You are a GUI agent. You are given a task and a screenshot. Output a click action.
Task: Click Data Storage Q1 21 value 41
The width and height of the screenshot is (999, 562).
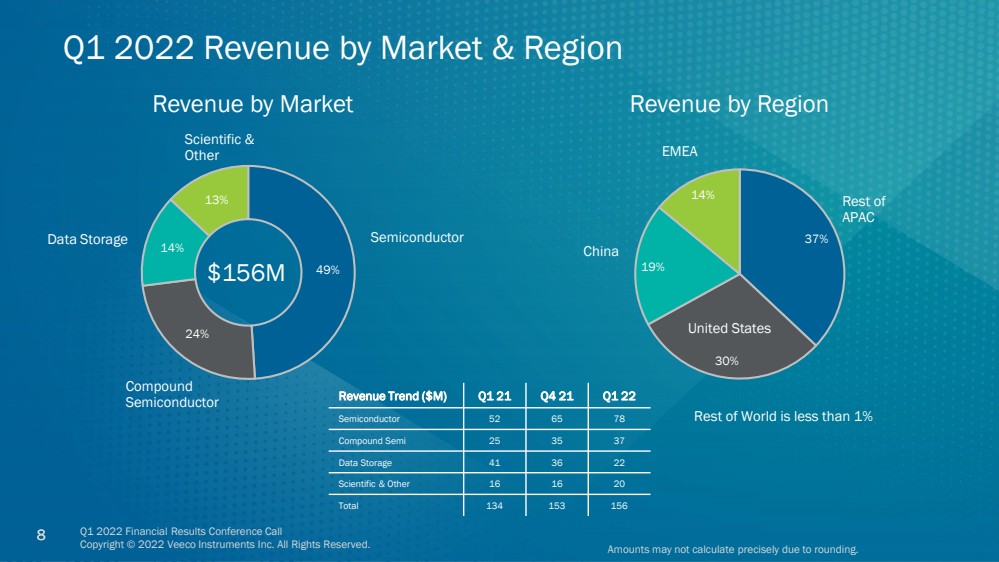pos(494,463)
